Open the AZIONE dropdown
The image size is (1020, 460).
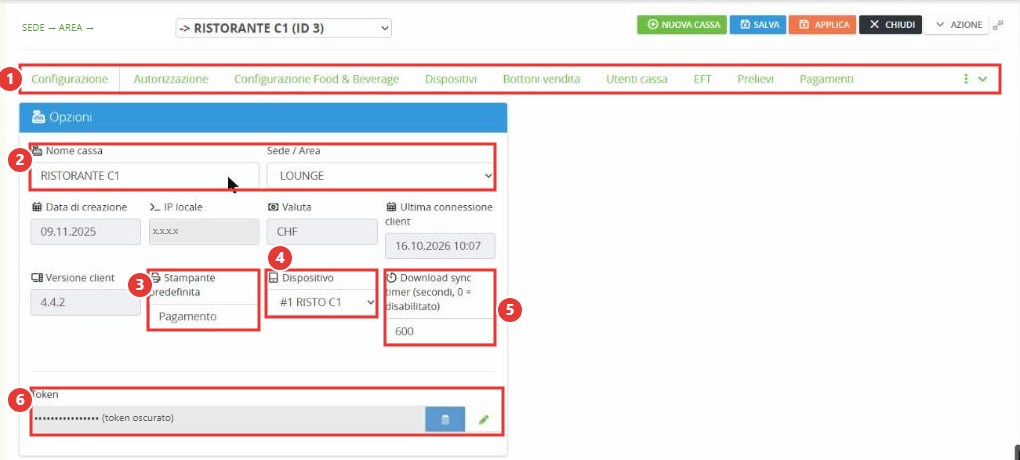[x=957, y=25]
